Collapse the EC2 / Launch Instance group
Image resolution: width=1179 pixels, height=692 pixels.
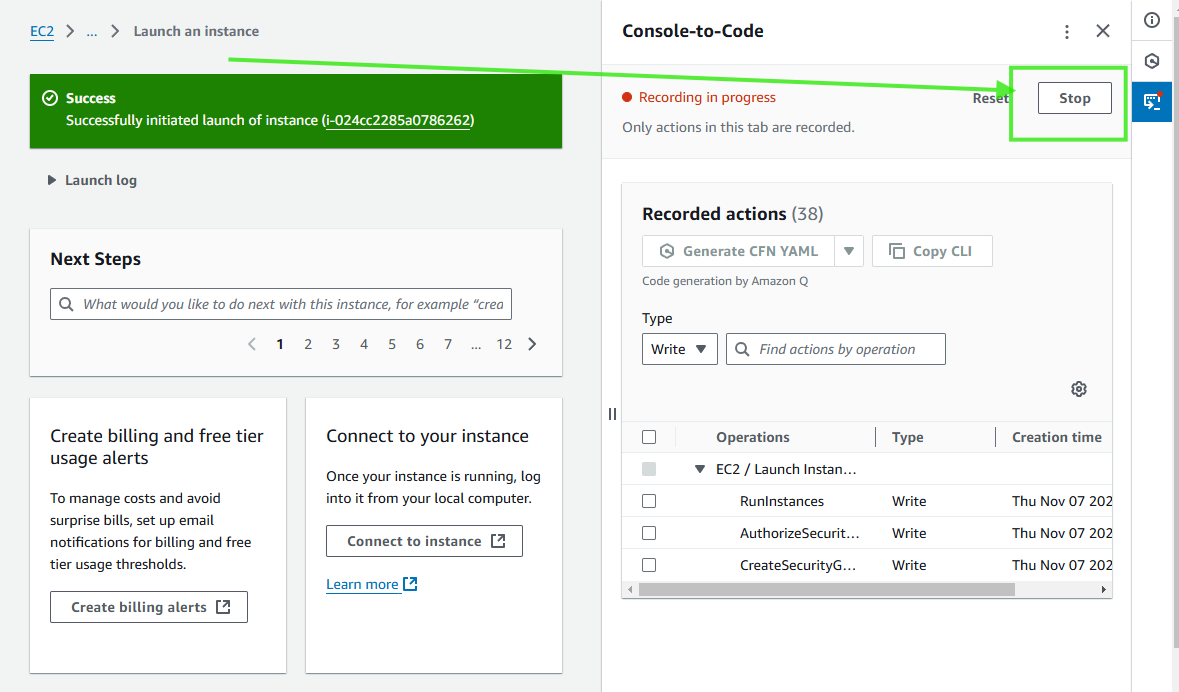click(700, 469)
